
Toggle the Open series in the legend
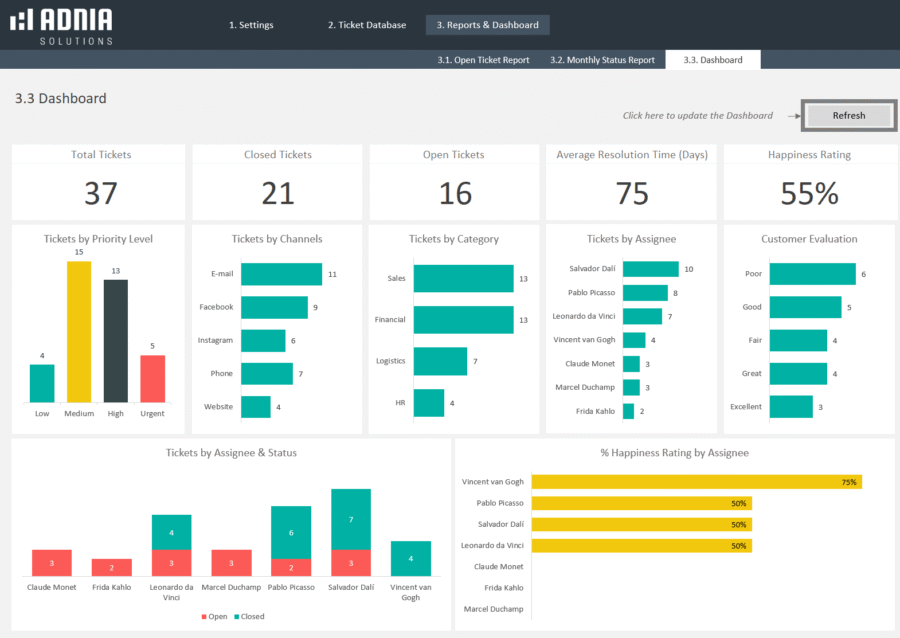tap(215, 616)
